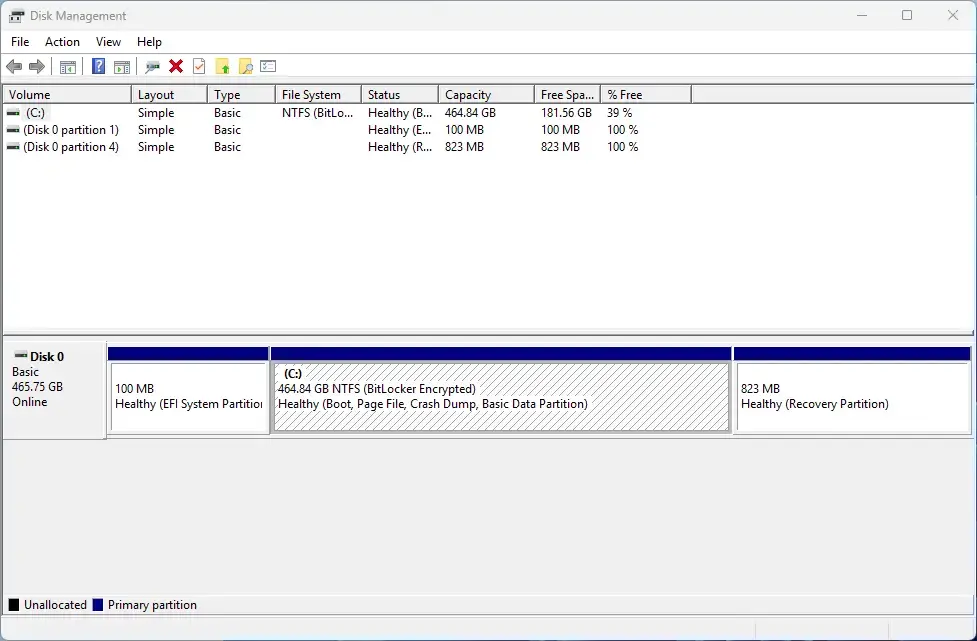Click the drive icon beside (C:) volume

[12, 113]
